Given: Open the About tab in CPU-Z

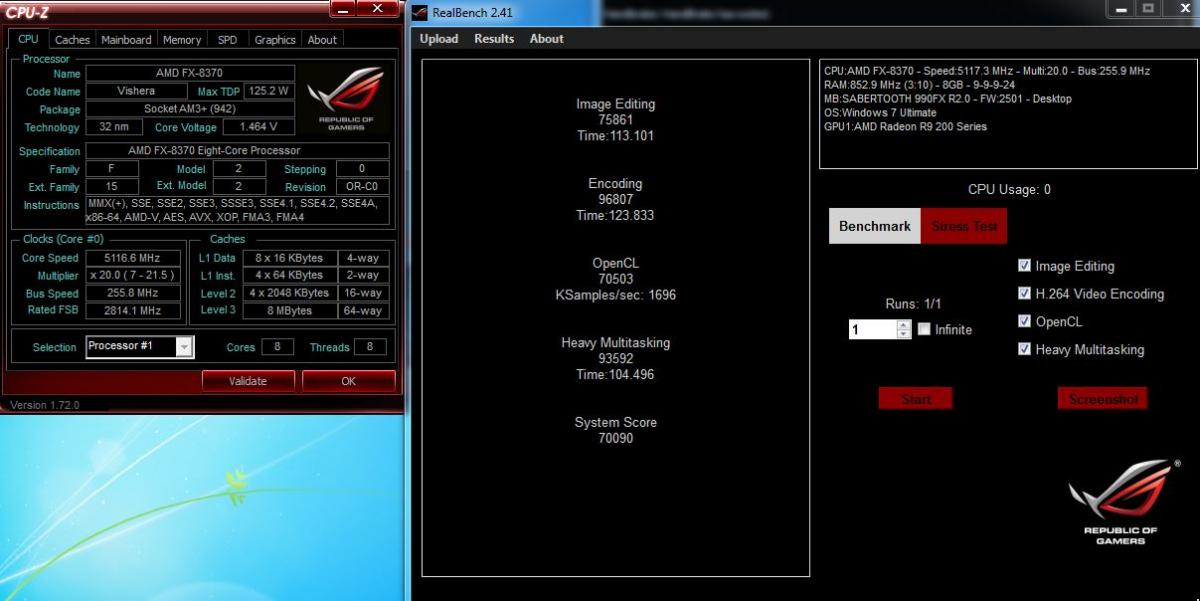Looking at the screenshot, I should point(322,40).
